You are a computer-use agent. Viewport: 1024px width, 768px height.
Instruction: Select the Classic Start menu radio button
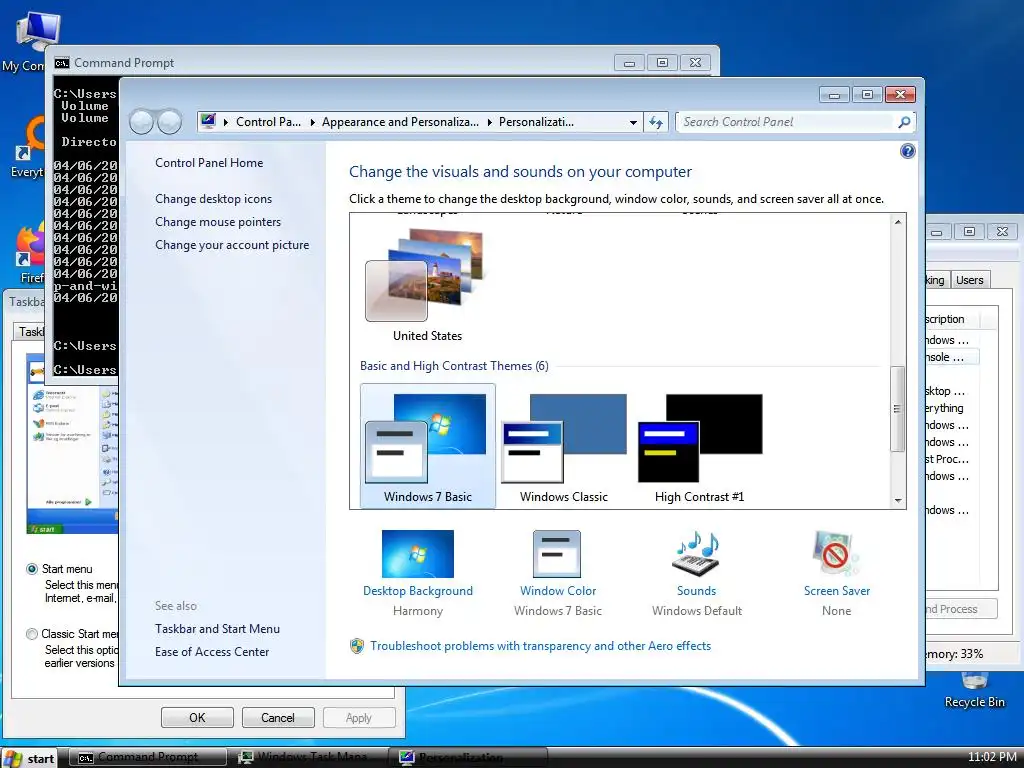click(x=31, y=634)
